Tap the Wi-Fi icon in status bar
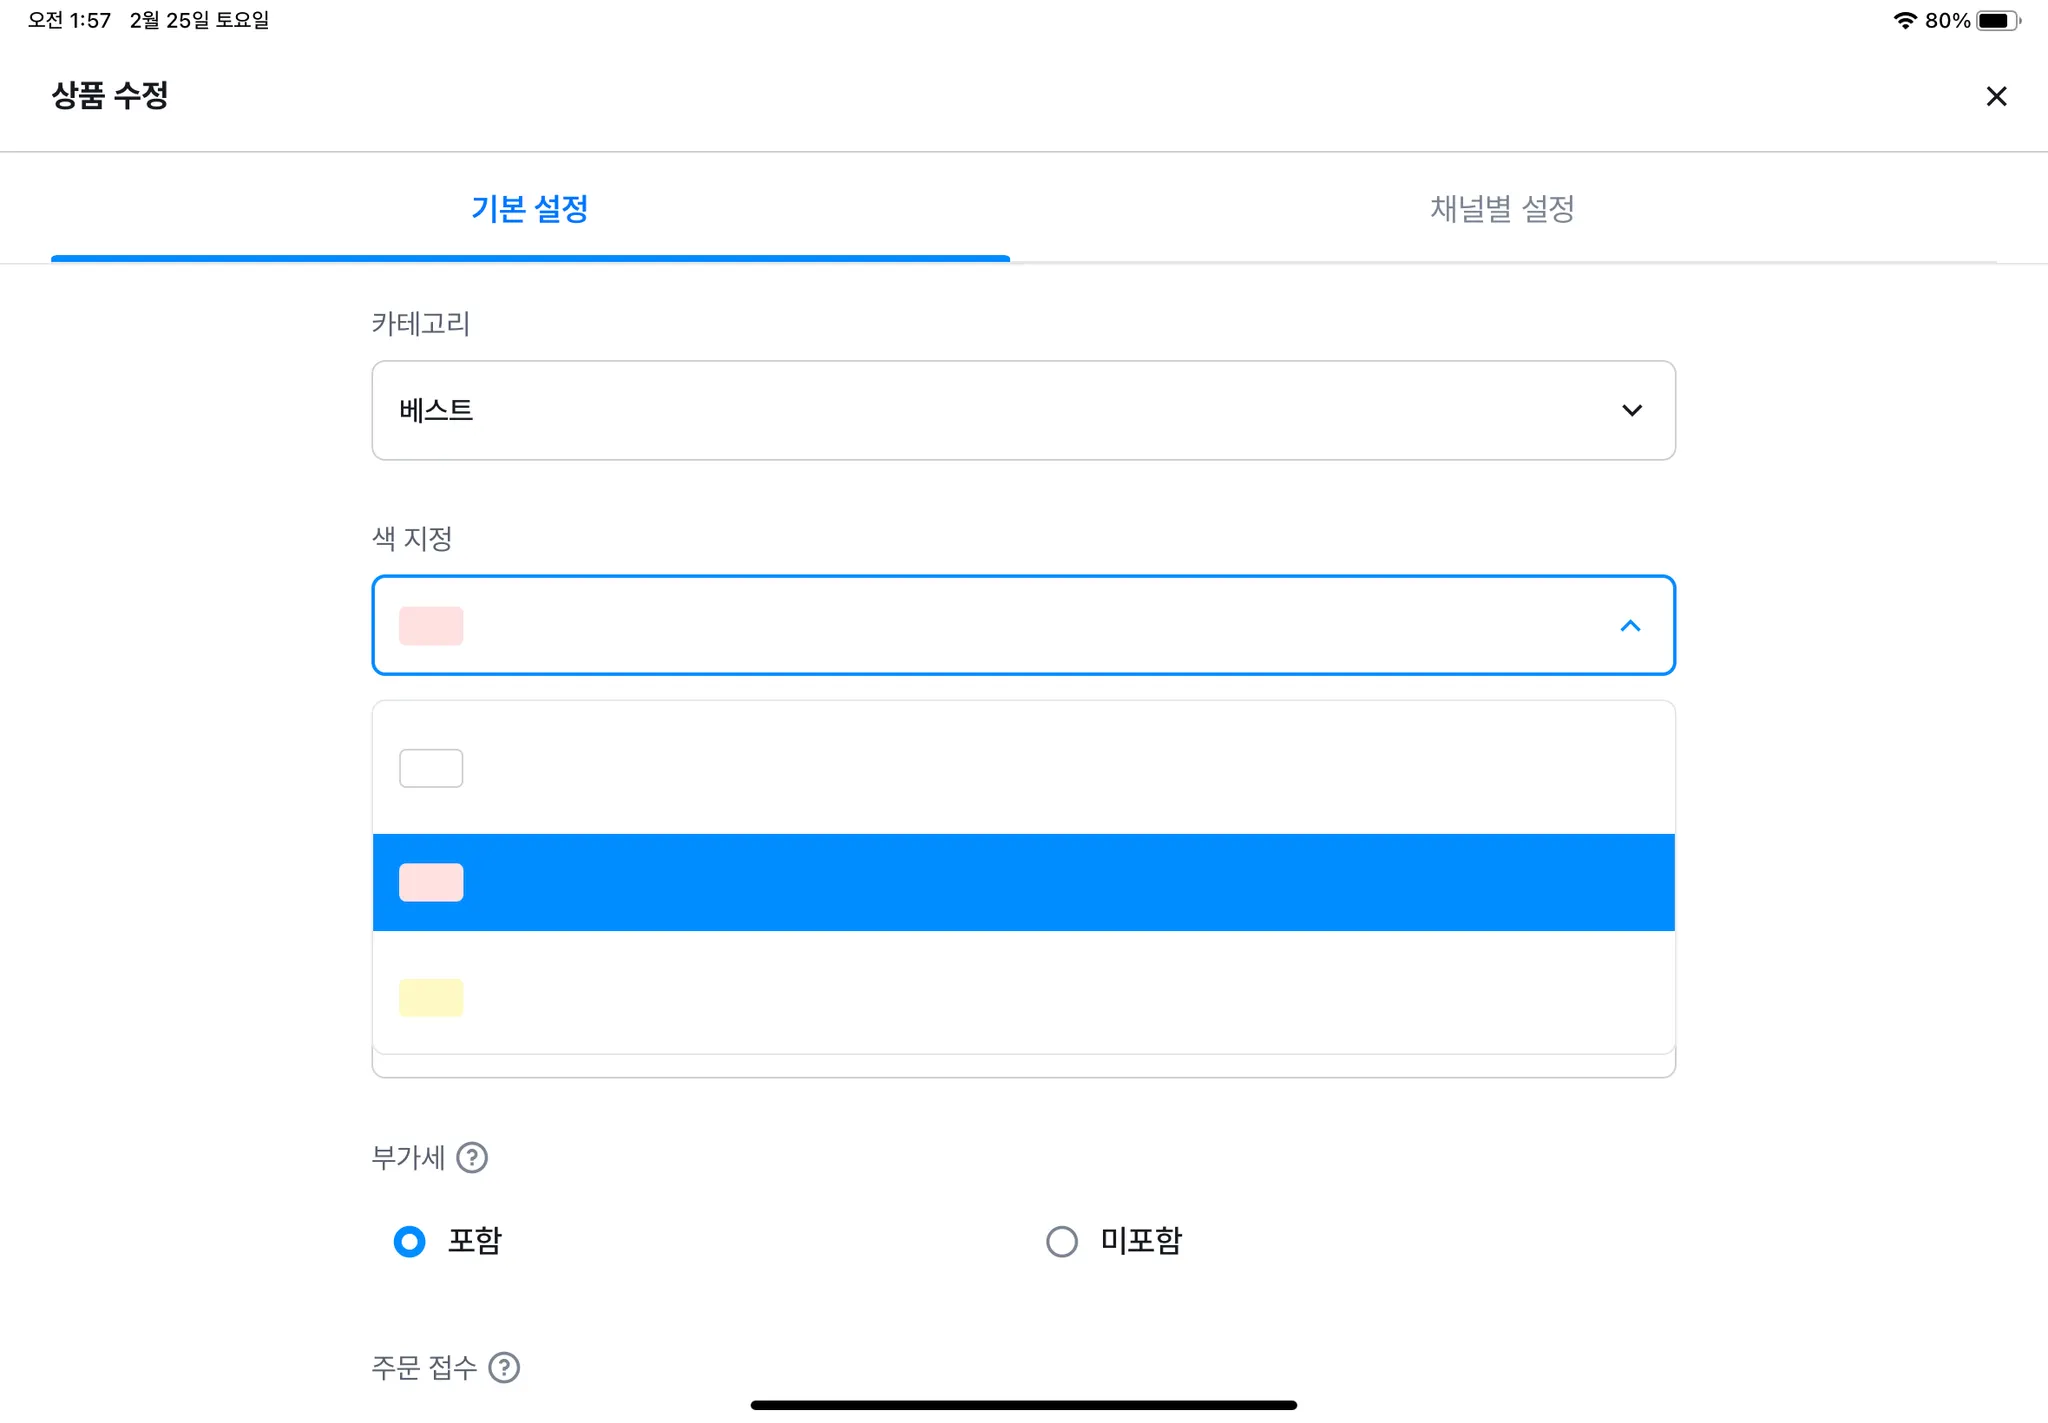Viewport: 2048px width, 1423px height. (x=1904, y=20)
